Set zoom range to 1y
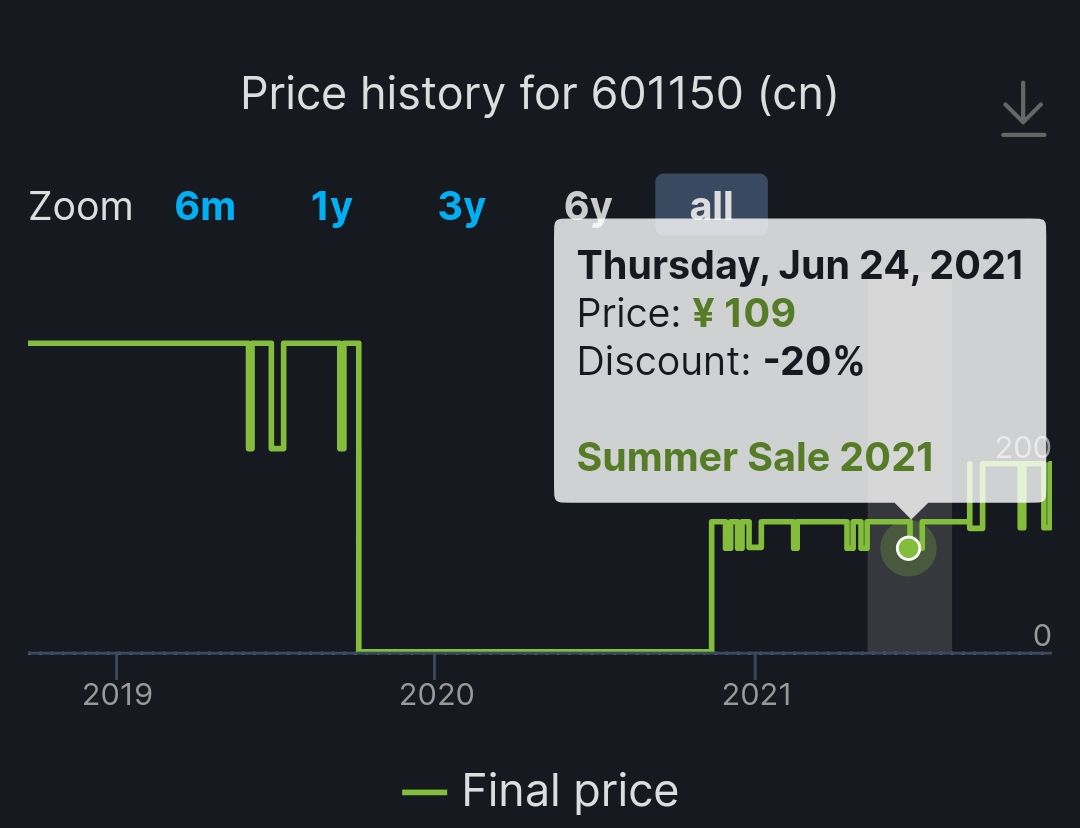Viewport: 1080px width, 828px height. pyautogui.click(x=331, y=206)
